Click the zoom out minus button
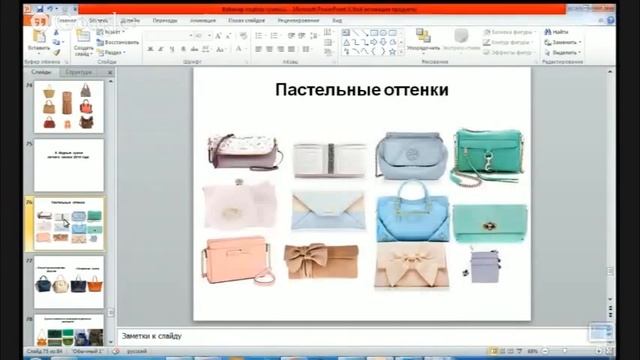640x360 pixels. tap(545, 351)
